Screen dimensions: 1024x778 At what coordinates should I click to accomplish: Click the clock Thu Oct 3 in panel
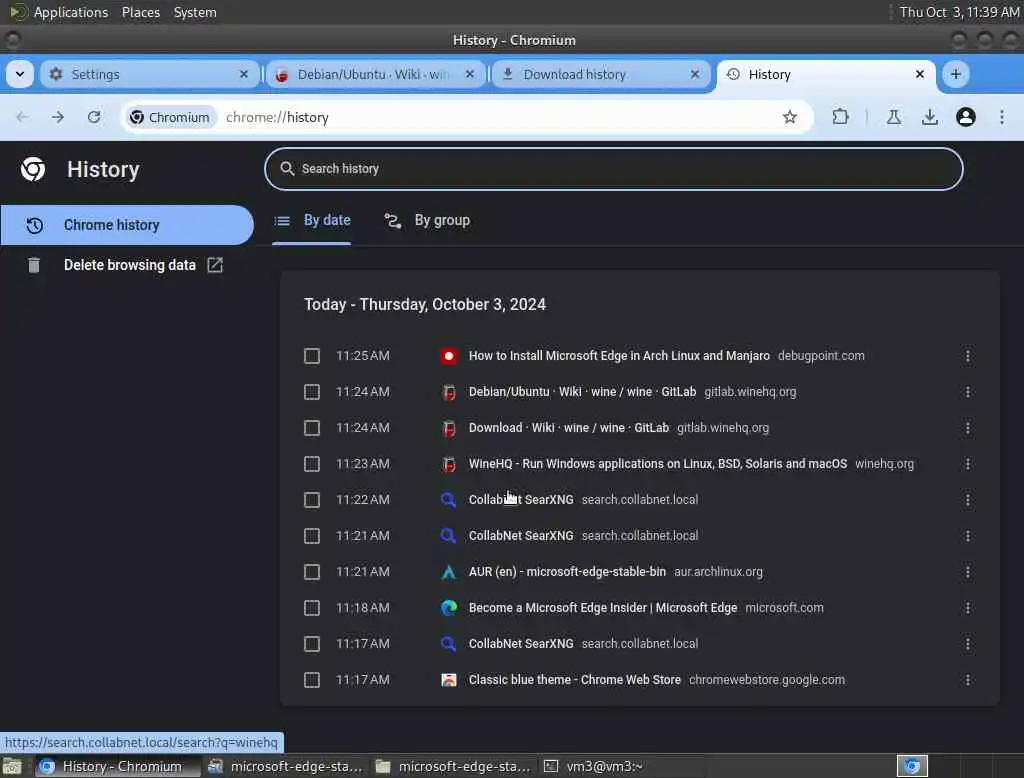point(959,12)
